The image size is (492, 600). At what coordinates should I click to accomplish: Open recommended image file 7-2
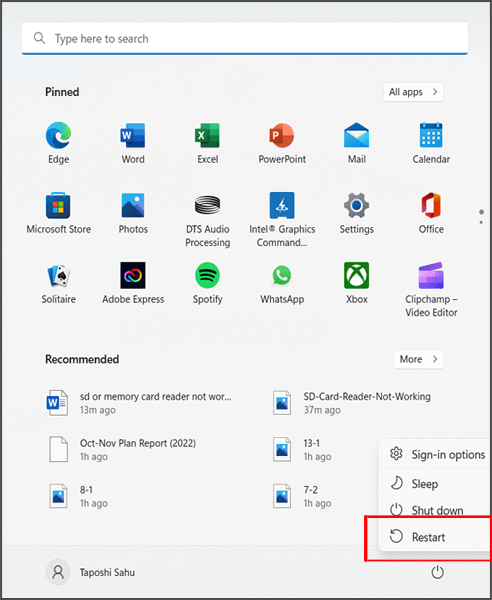point(302,496)
